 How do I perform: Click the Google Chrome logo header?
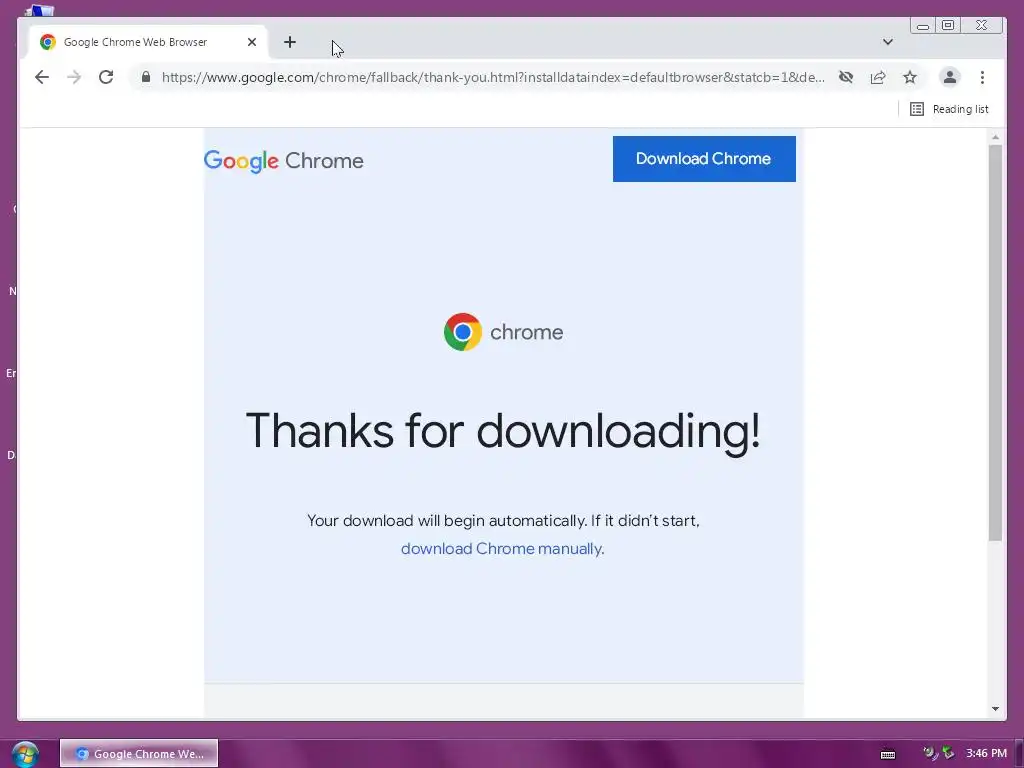(x=283, y=161)
